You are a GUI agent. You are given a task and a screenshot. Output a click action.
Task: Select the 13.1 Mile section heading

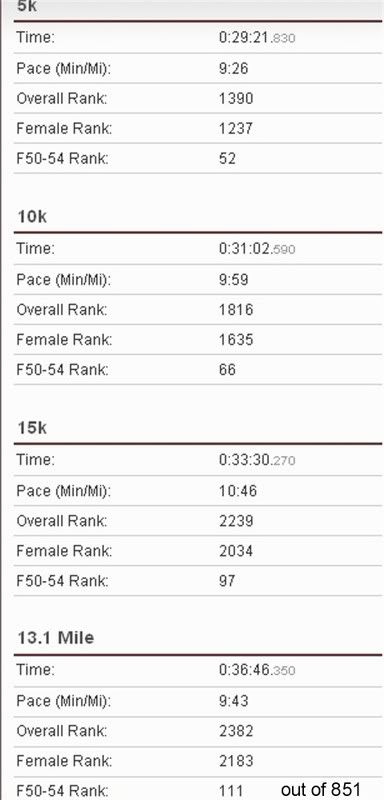pyautogui.click(x=56, y=638)
